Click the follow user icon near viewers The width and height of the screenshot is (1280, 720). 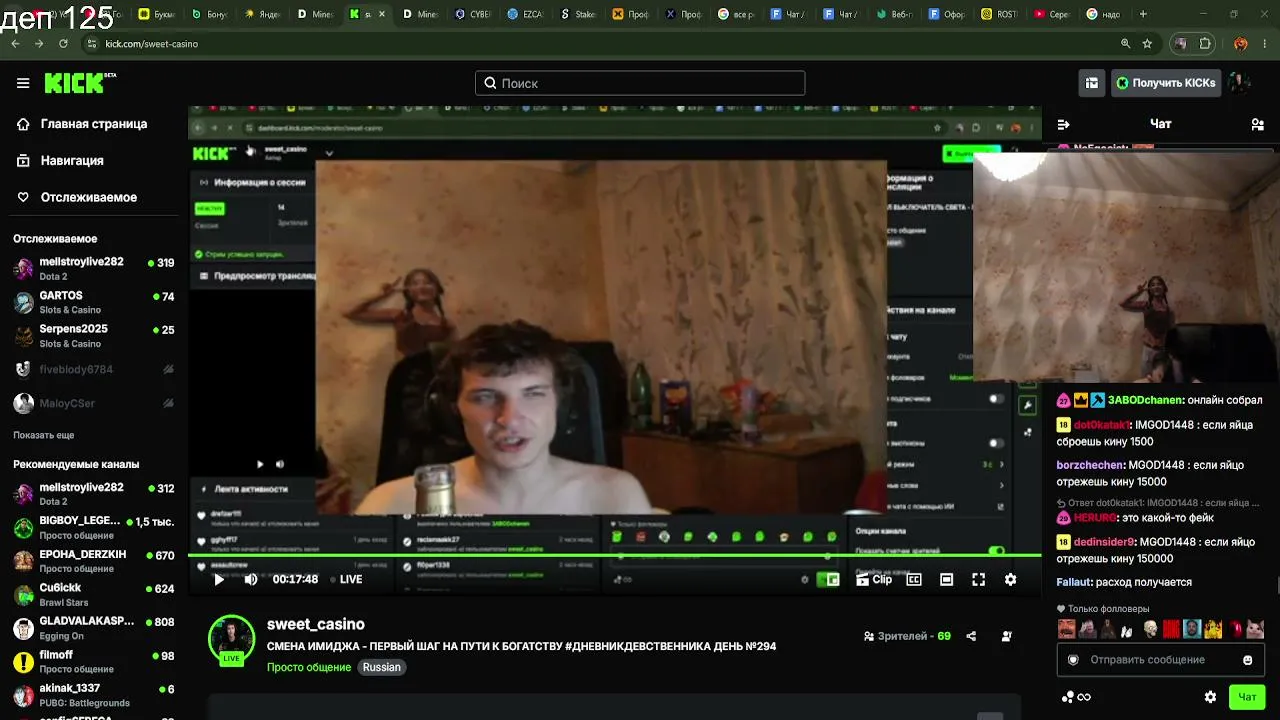pyautogui.click(x=1007, y=636)
